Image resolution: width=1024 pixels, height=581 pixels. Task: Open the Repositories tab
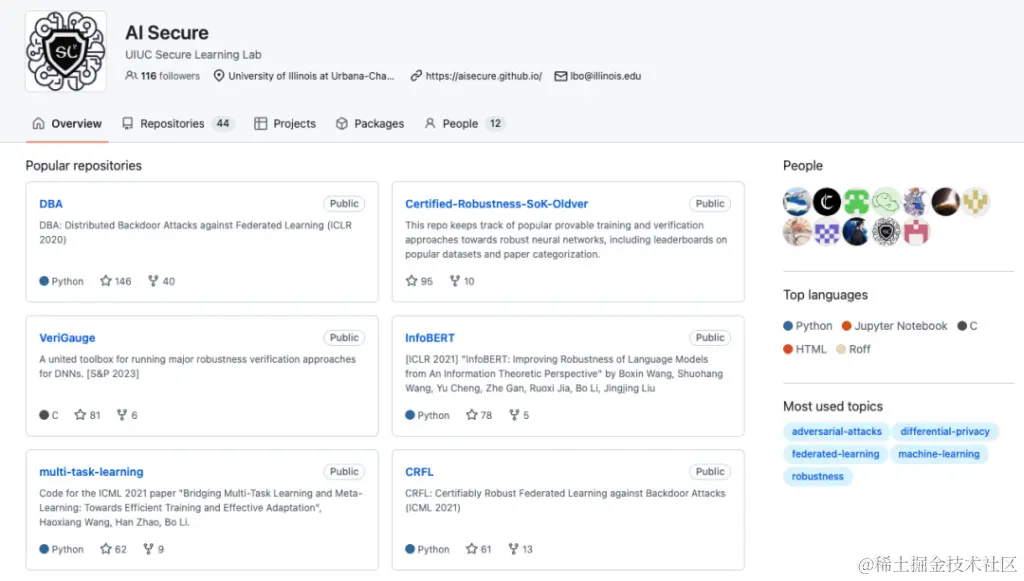tap(178, 123)
